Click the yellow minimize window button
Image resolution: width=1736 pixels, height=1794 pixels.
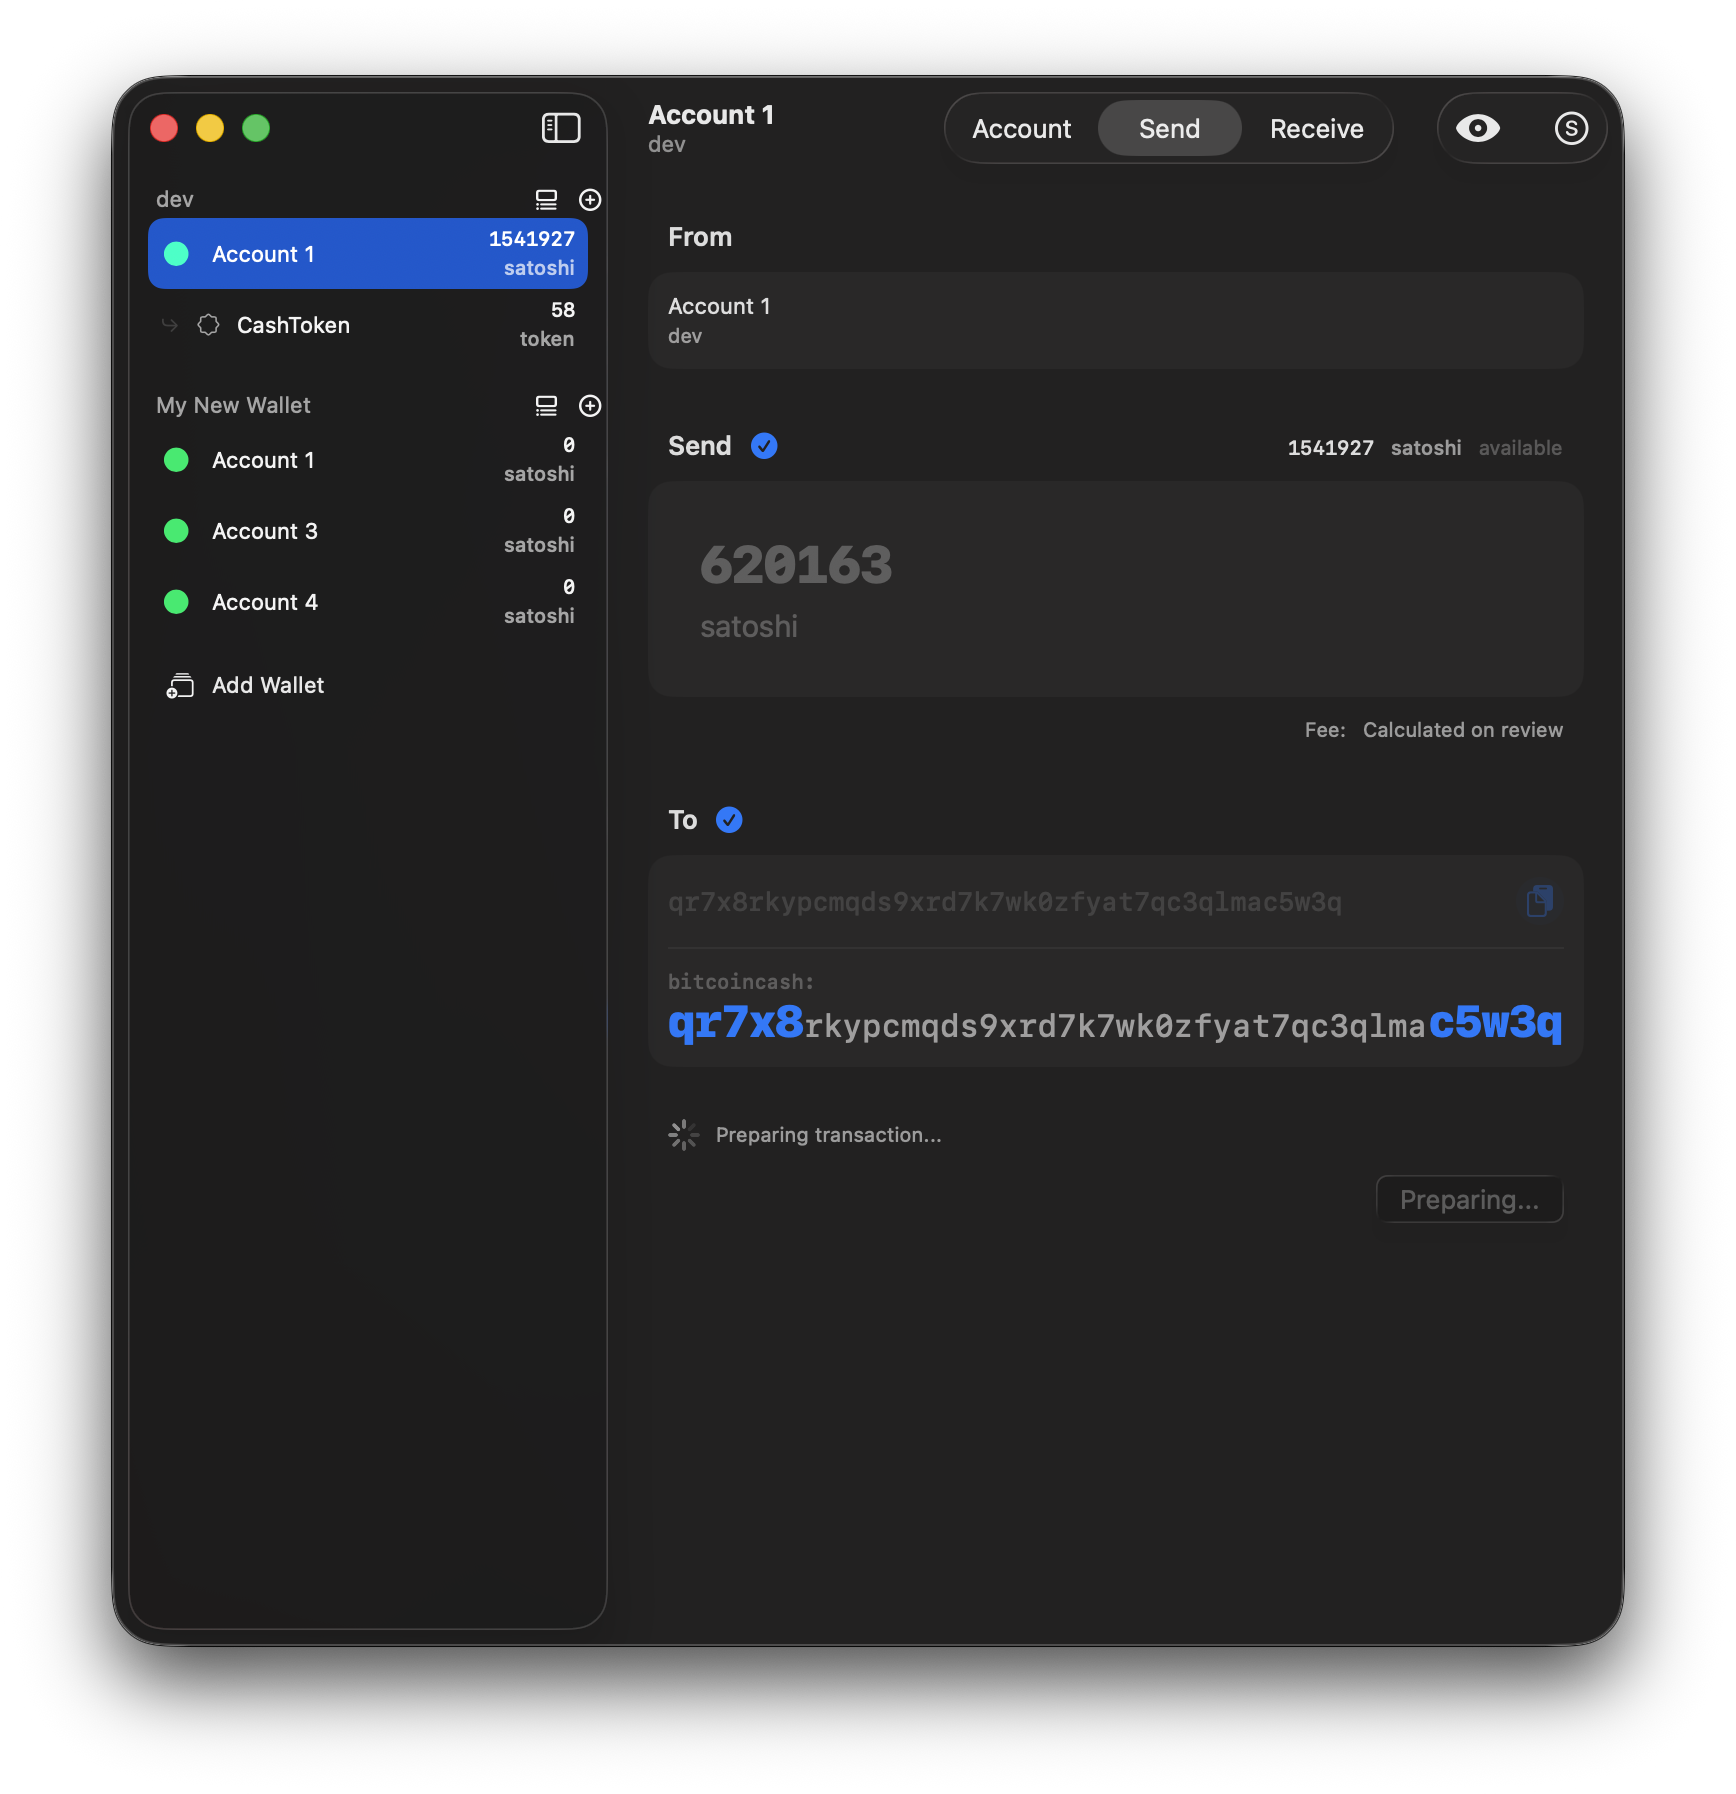tap(210, 128)
